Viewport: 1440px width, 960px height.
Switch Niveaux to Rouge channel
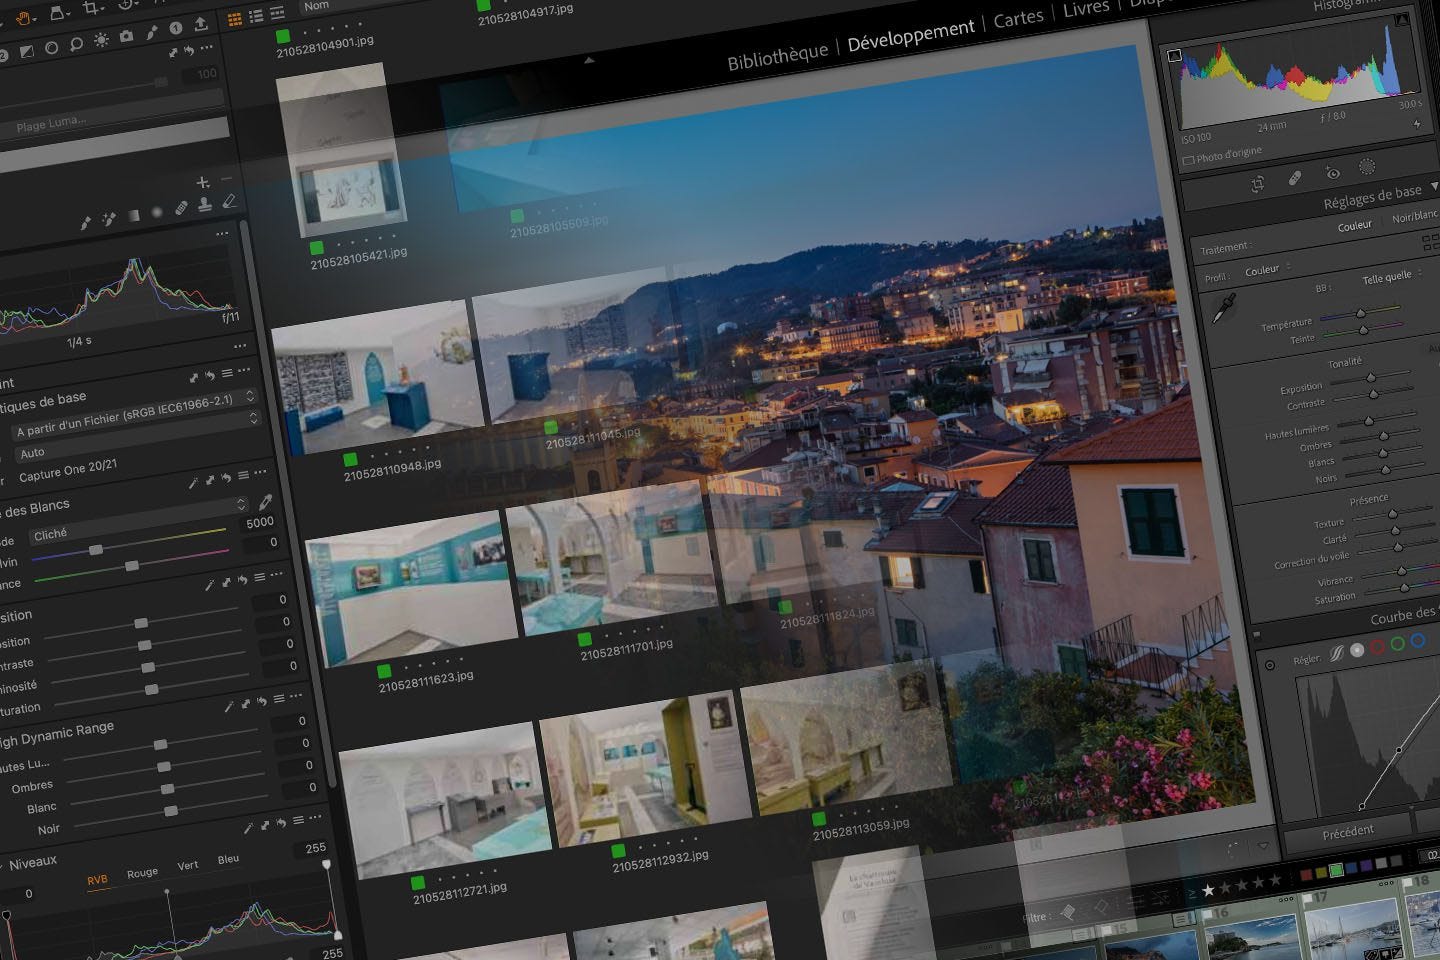click(142, 873)
